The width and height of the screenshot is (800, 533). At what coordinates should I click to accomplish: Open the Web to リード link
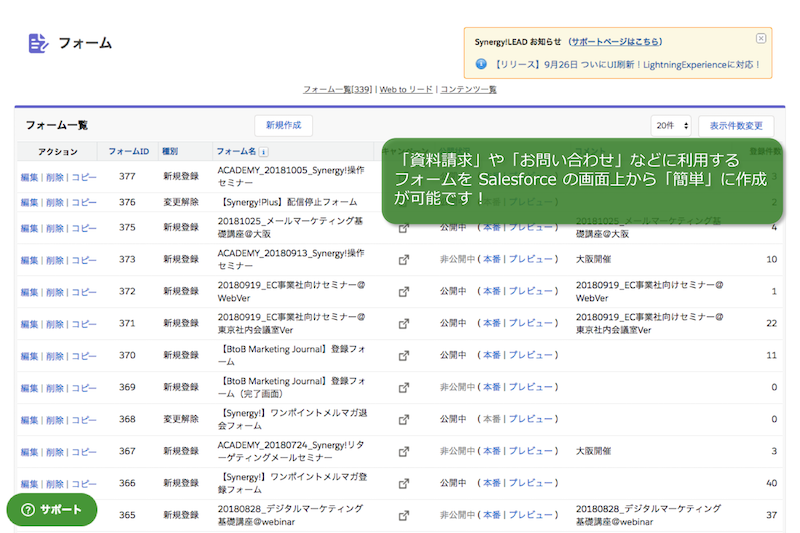click(406, 89)
